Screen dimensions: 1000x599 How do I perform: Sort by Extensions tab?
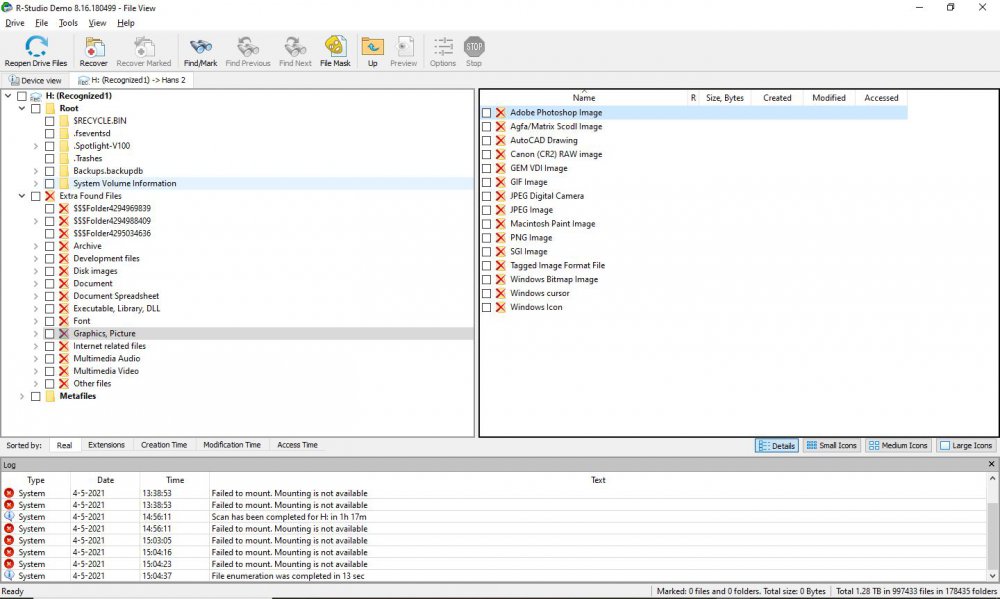coord(106,445)
